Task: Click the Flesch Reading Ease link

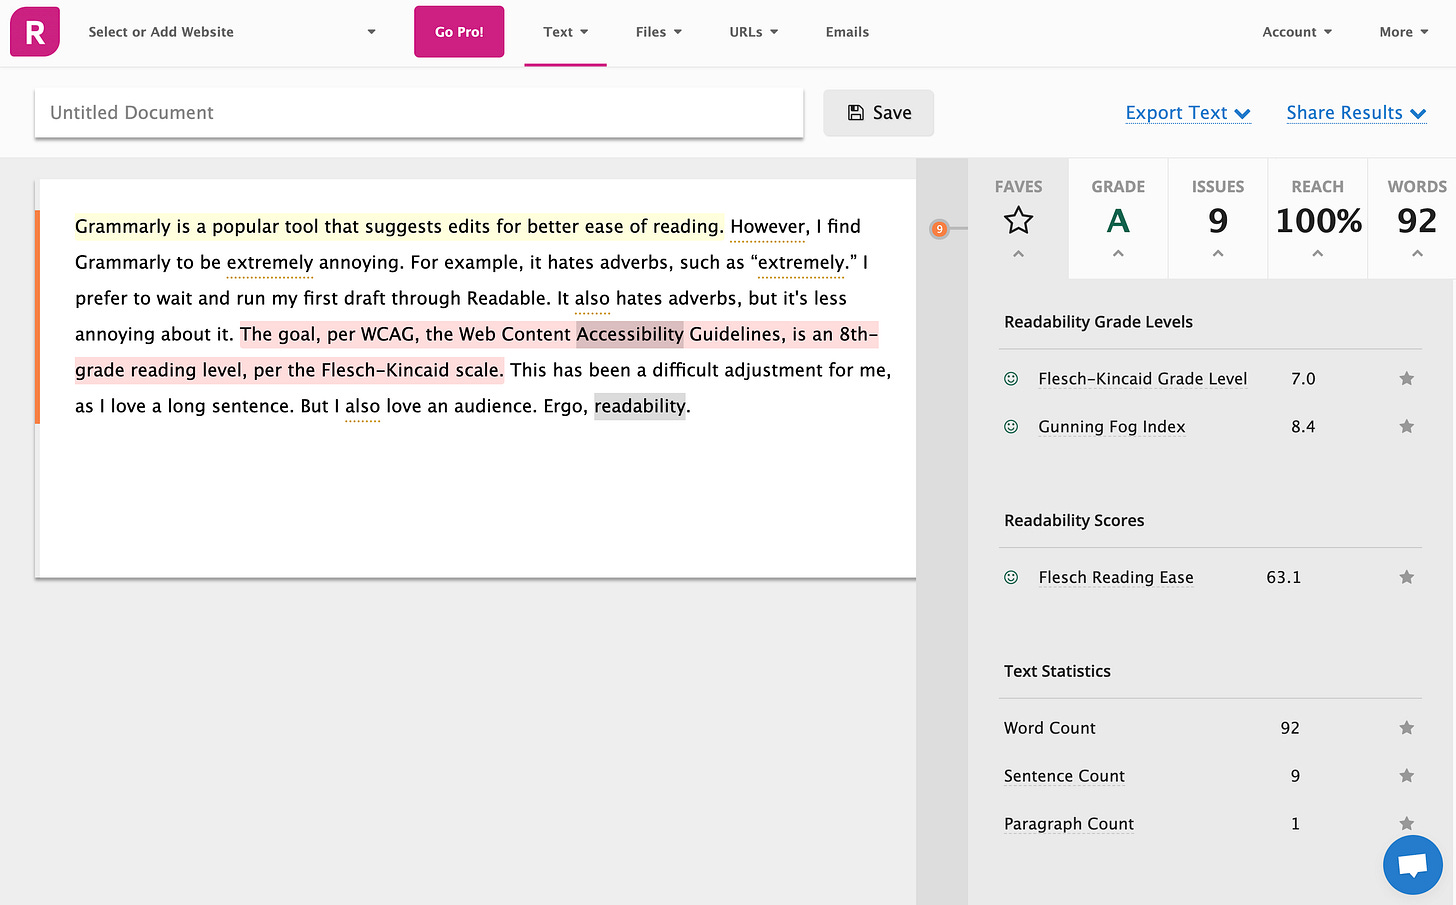Action: tap(1116, 578)
